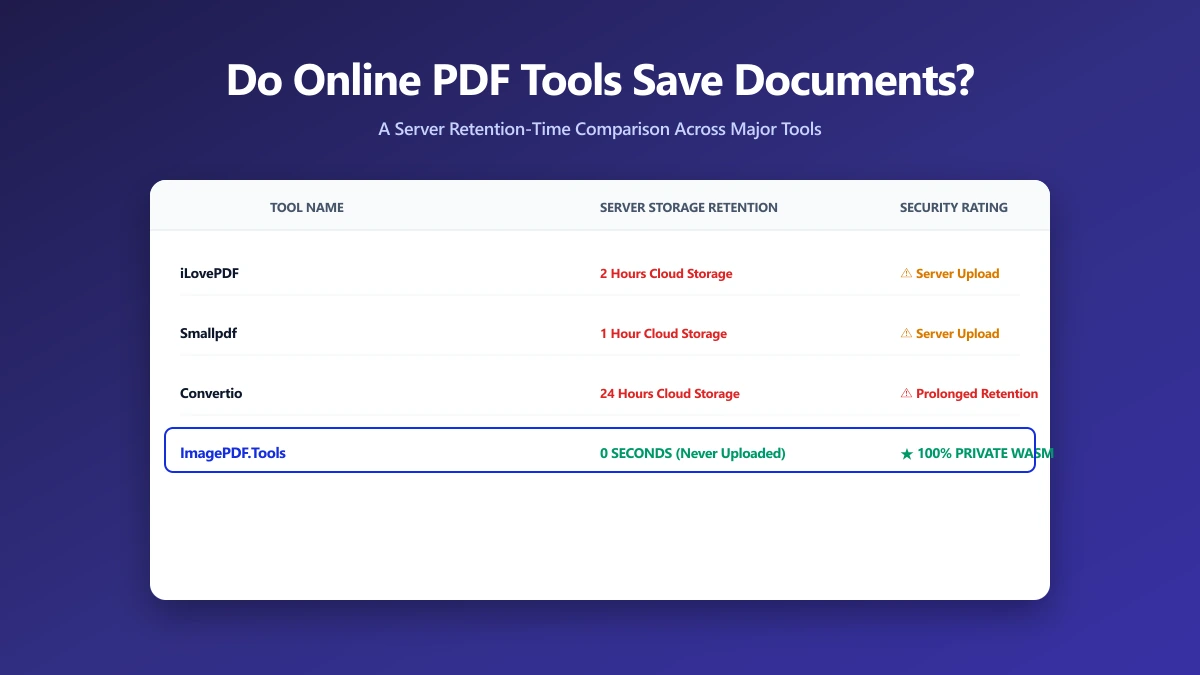This screenshot has height=675, width=1200.
Task: Click '2 Hours Cloud Storage' value
Action: 666,273
